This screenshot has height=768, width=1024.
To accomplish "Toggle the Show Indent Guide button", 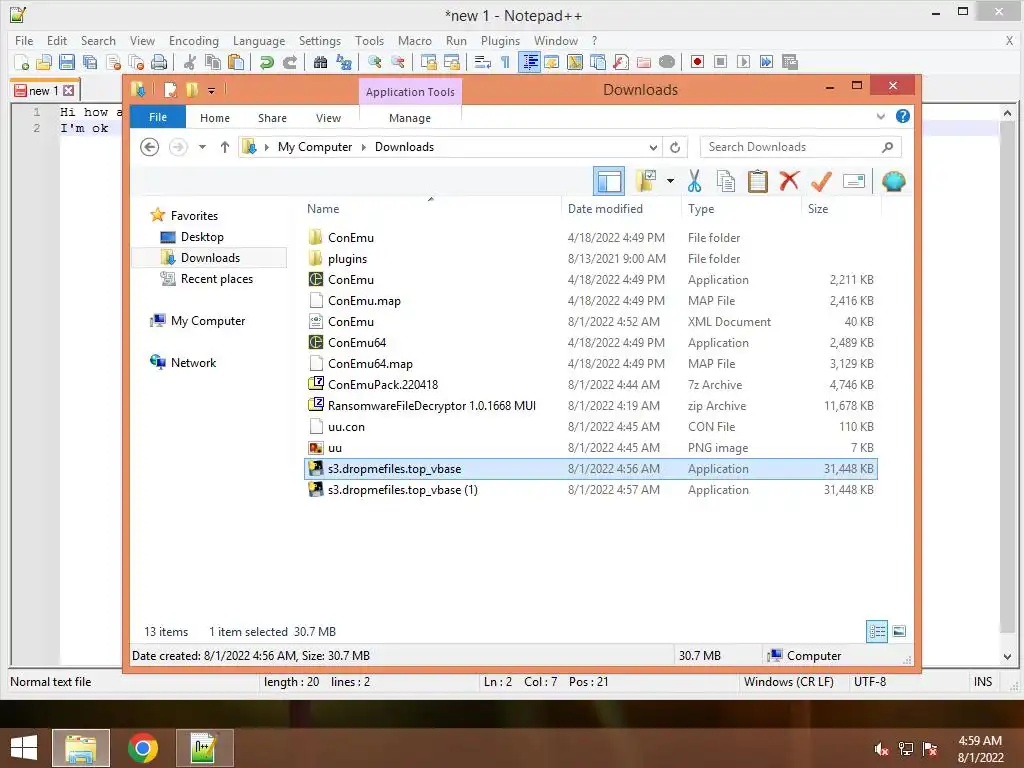I will 530,62.
